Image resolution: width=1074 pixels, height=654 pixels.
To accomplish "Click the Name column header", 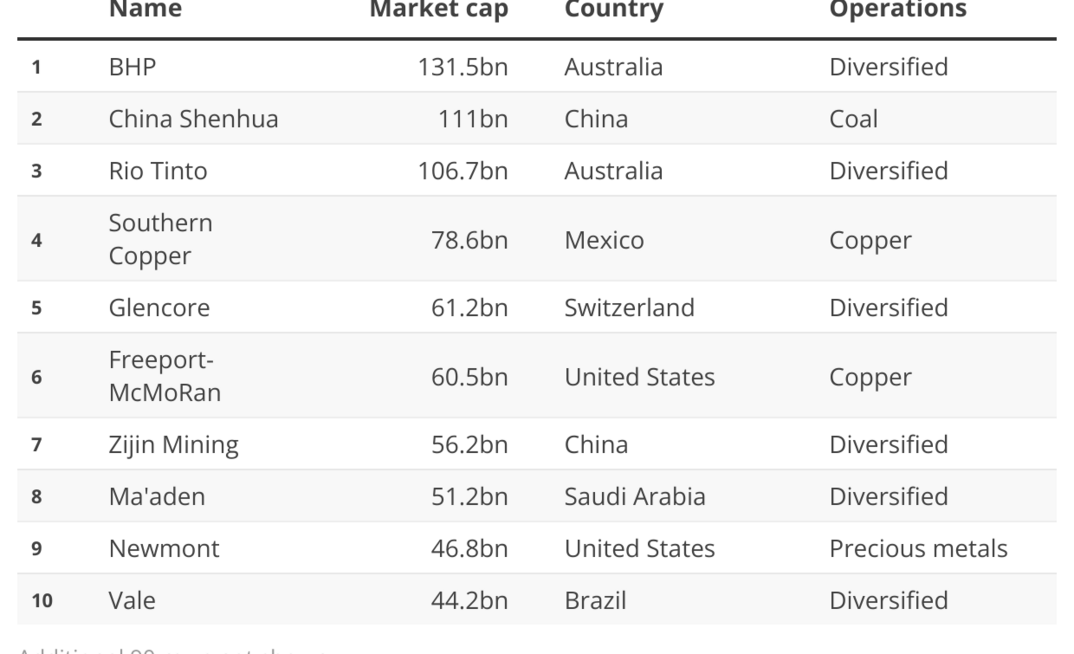I will (x=145, y=10).
